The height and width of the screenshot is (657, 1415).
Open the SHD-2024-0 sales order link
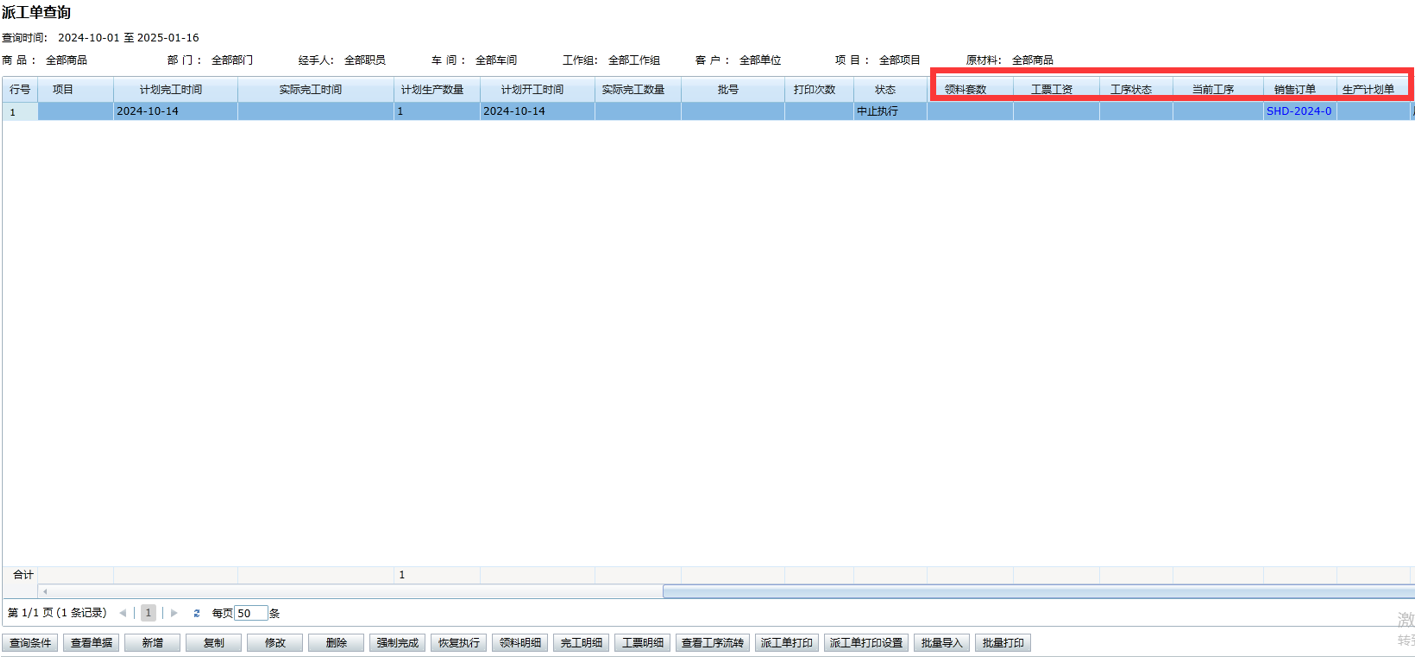(x=1298, y=111)
